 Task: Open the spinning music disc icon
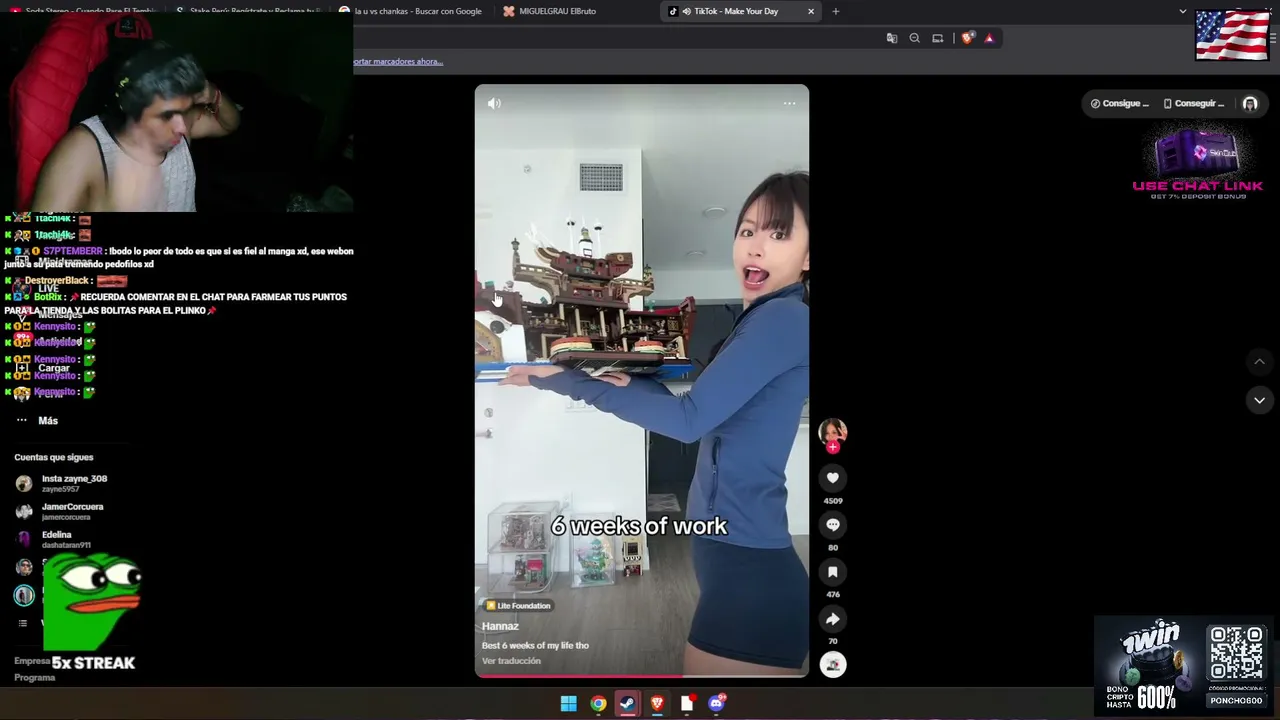pyautogui.click(x=832, y=665)
